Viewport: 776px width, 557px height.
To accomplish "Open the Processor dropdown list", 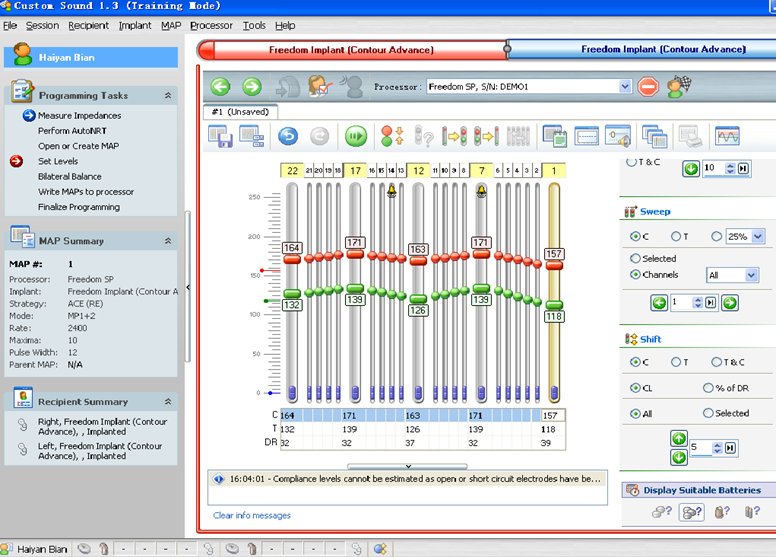I will (625, 87).
